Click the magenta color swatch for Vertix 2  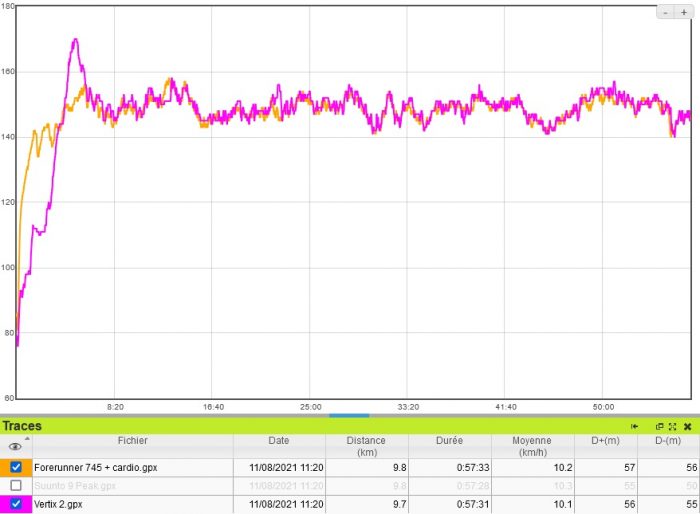(x=5, y=504)
